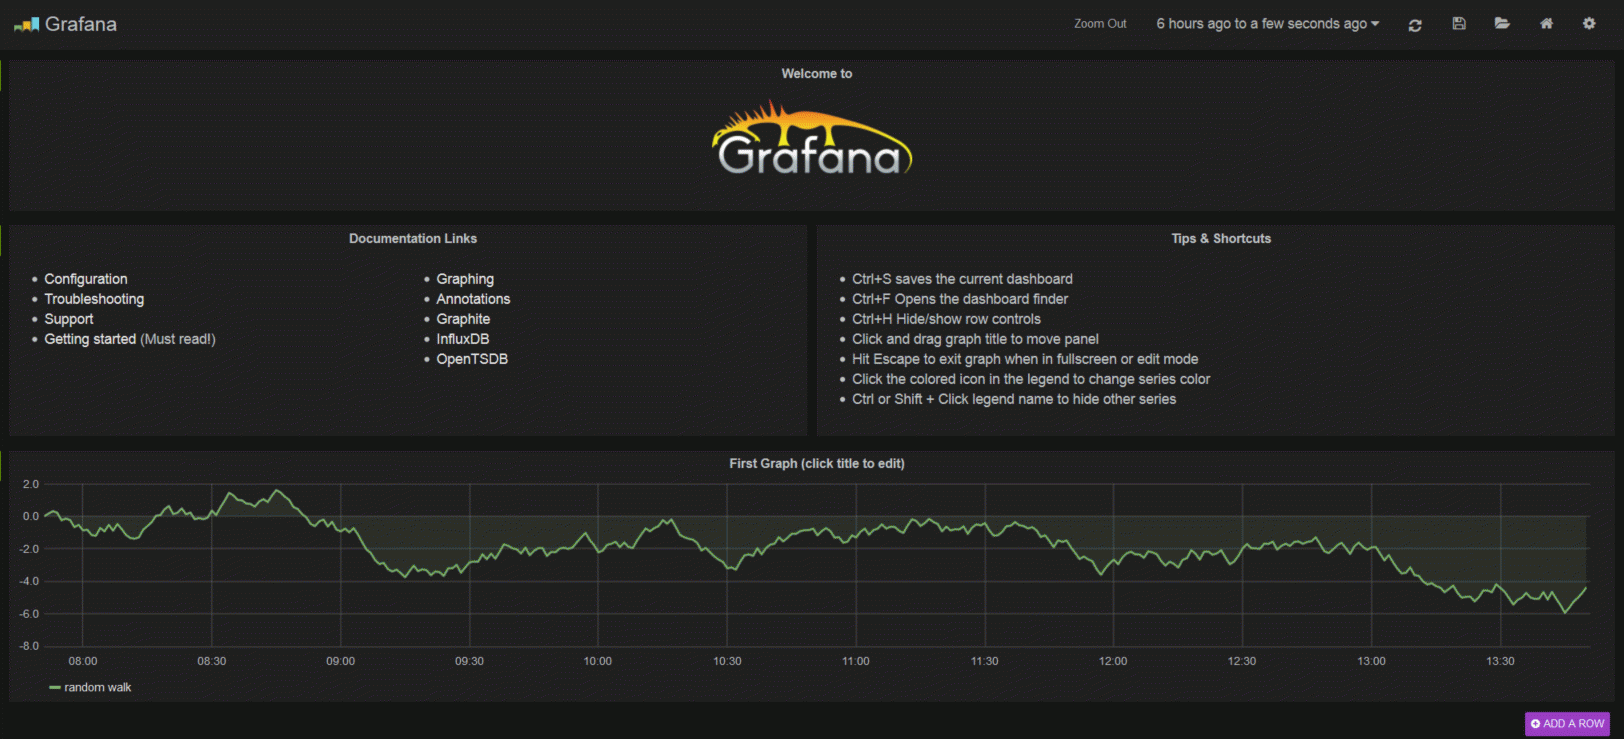
Task: Click the -8.0 y-axis label
Action: [x=29, y=647]
